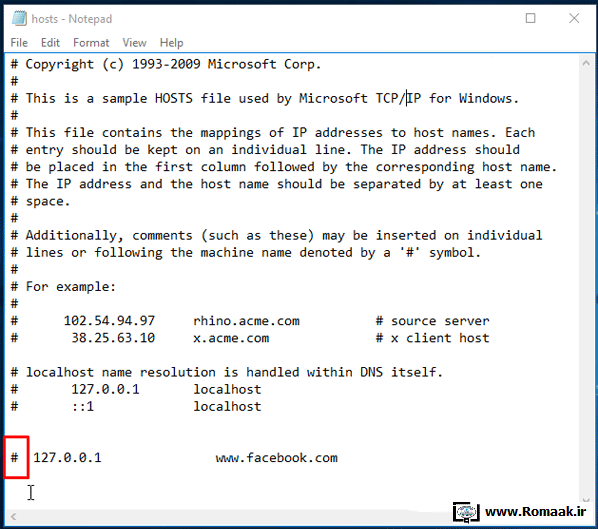Close the Notepad window

pos(574,18)
